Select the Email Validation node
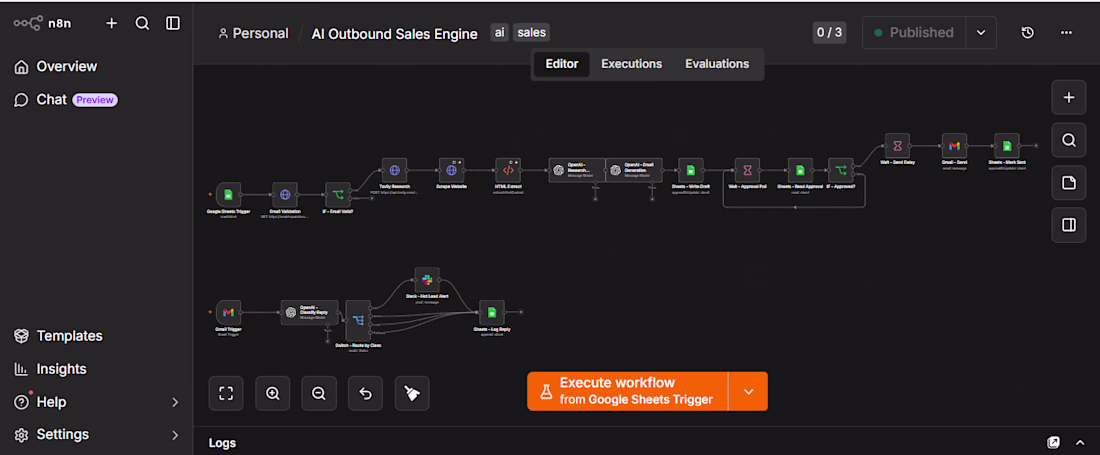This screenshot has height=455, width=1100. [x=285, y=195]
